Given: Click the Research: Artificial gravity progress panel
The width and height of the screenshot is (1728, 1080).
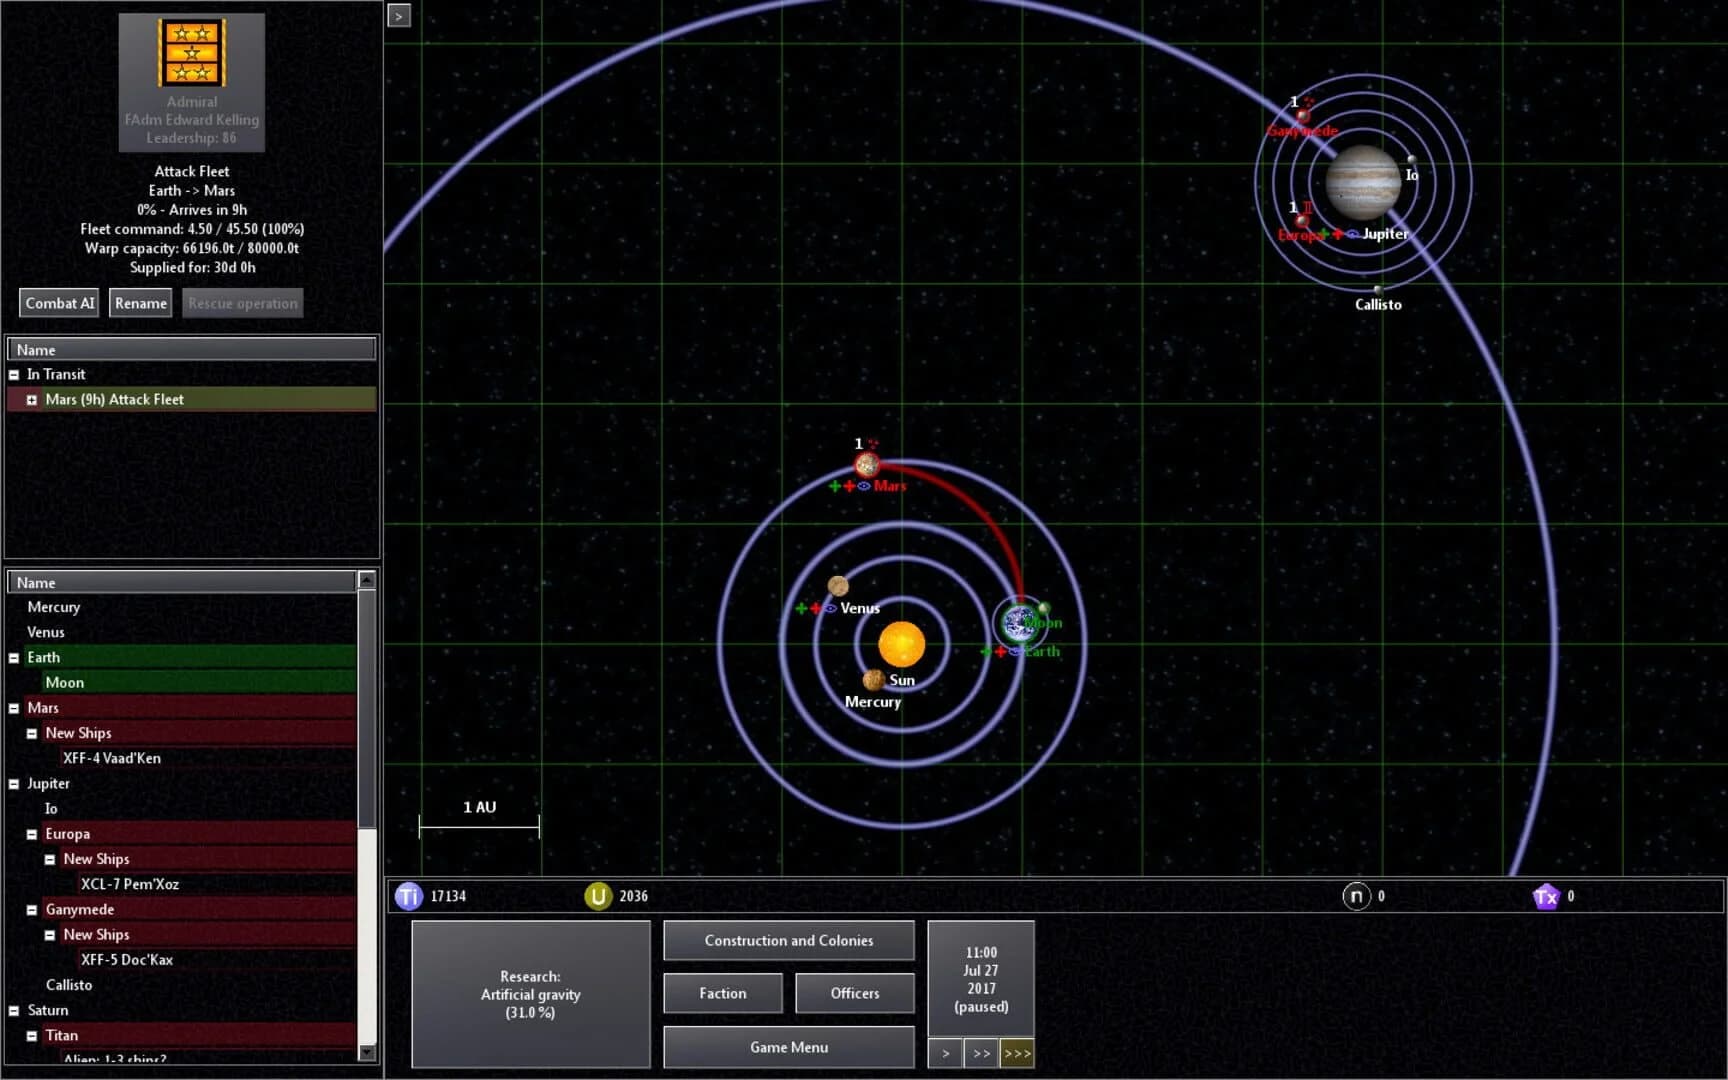Looking at the screenshot, I should [530, 995].
